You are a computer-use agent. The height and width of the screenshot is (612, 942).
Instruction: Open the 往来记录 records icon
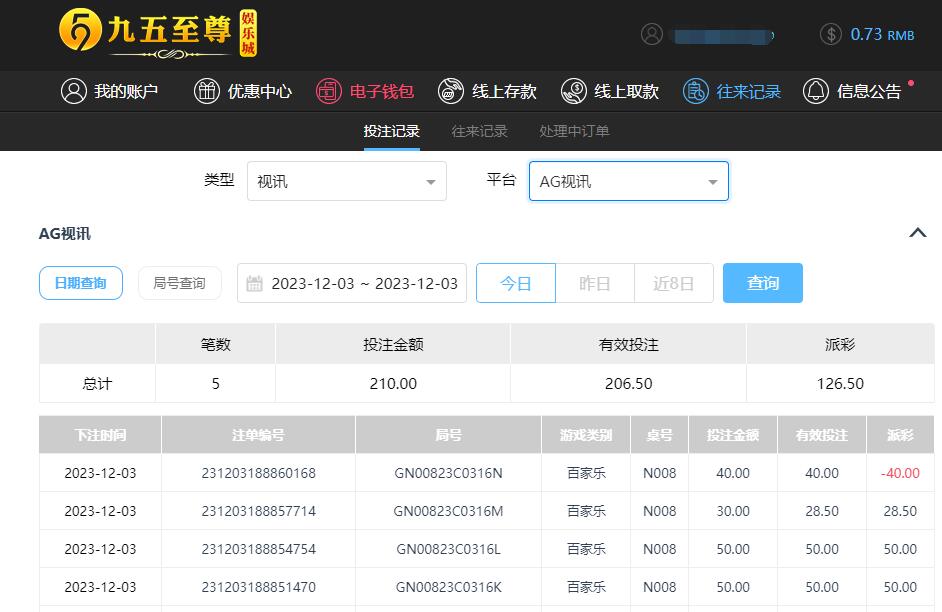(x=696, y=91)
